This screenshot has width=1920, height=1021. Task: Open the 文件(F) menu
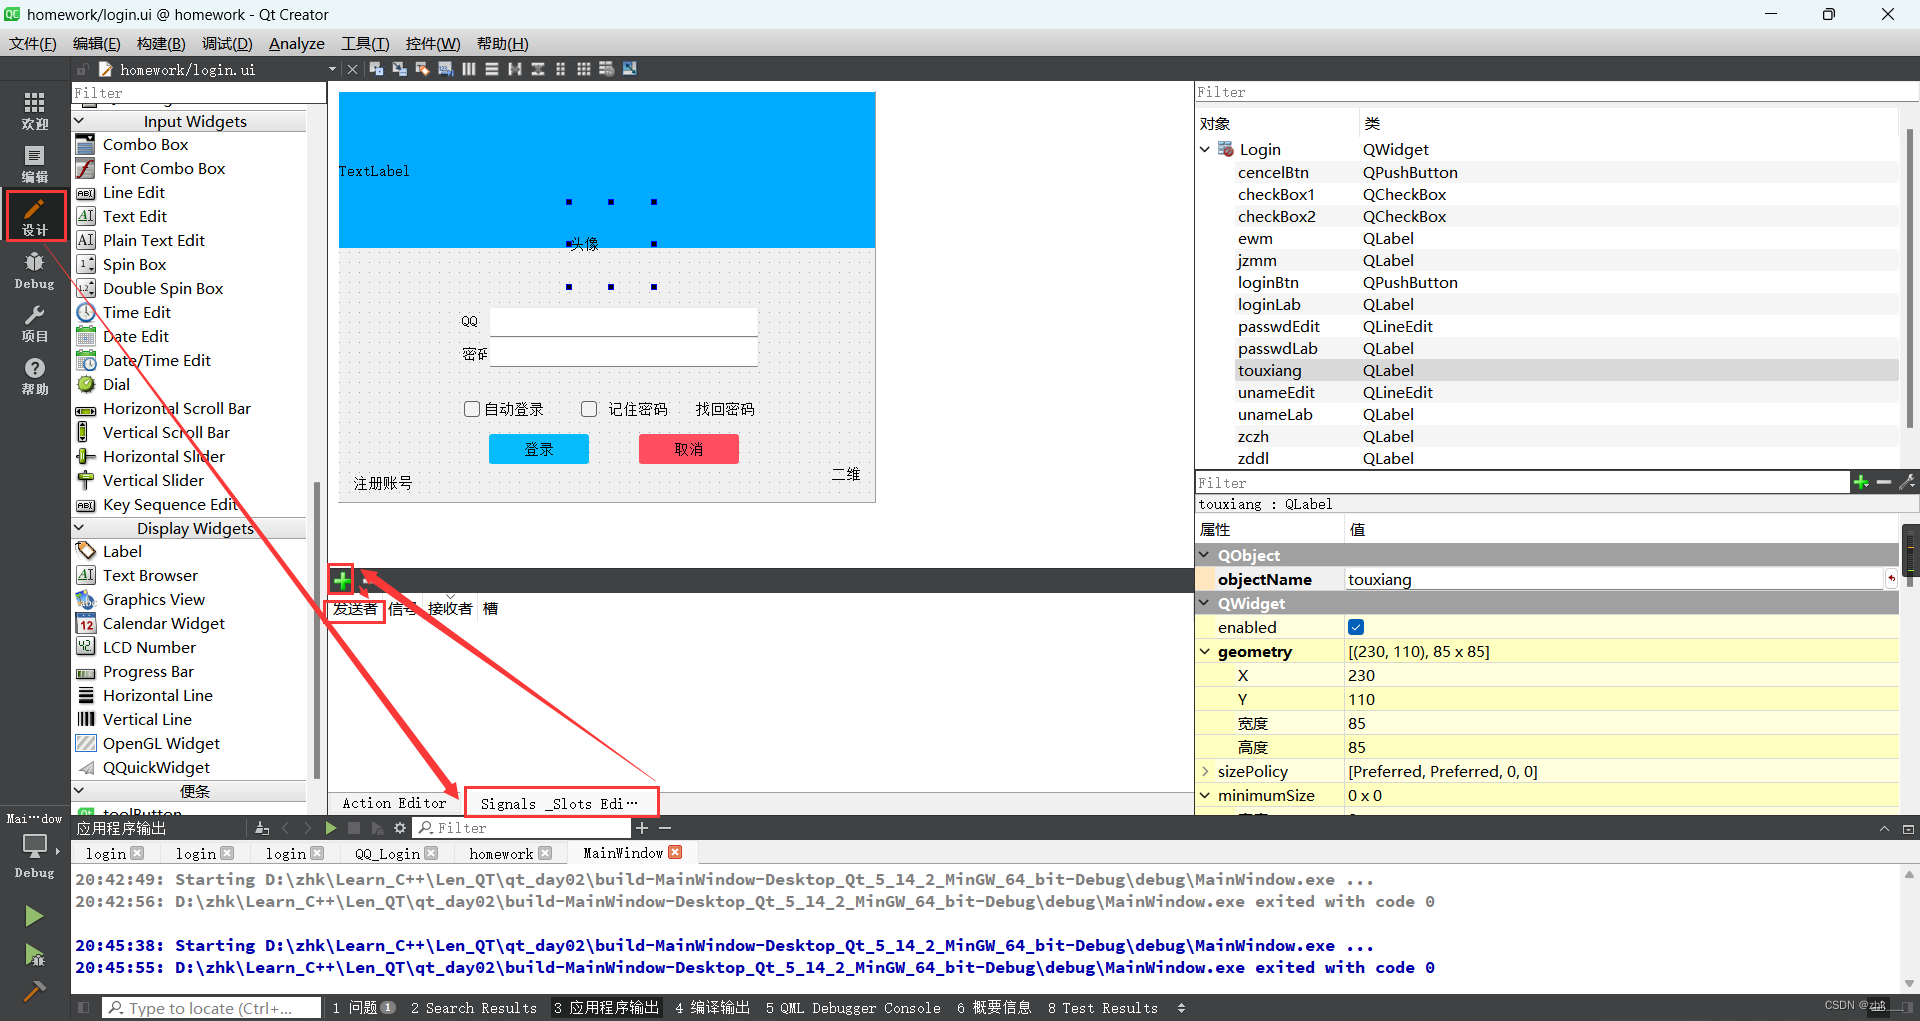click(x=33, y=43)
